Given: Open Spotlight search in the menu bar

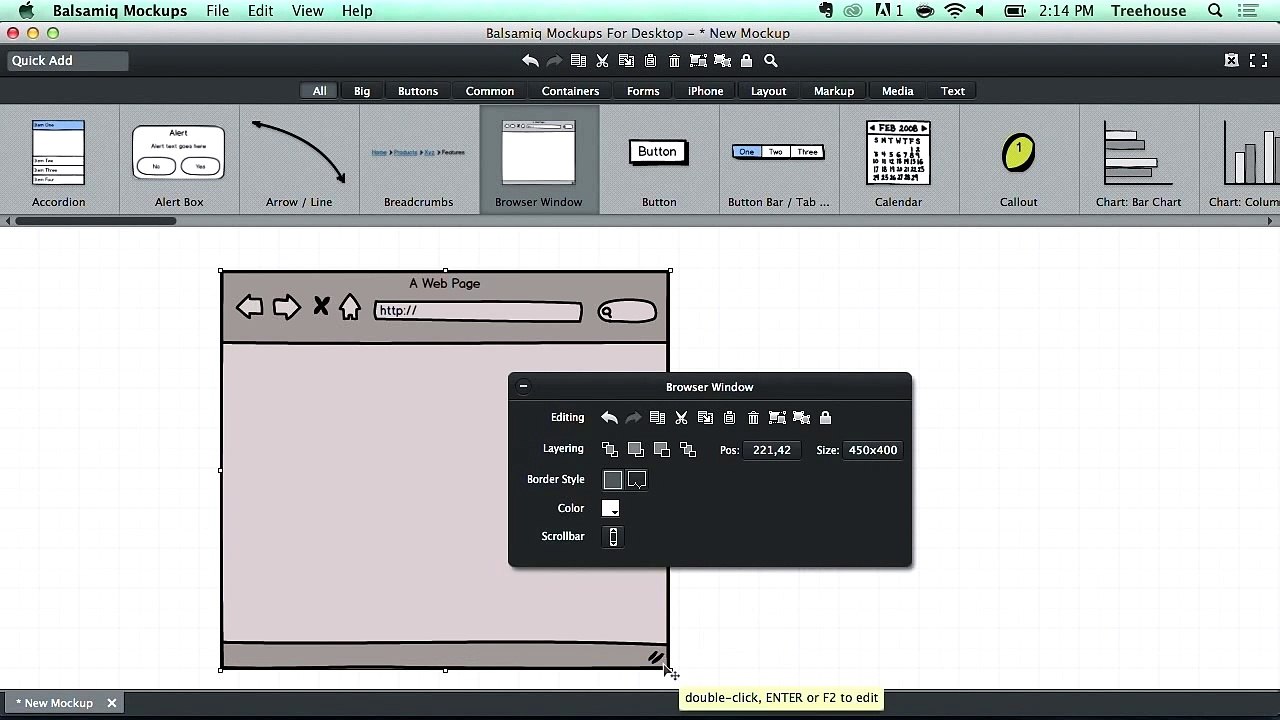Looking at the screenshot, I should coord(1215,11).
